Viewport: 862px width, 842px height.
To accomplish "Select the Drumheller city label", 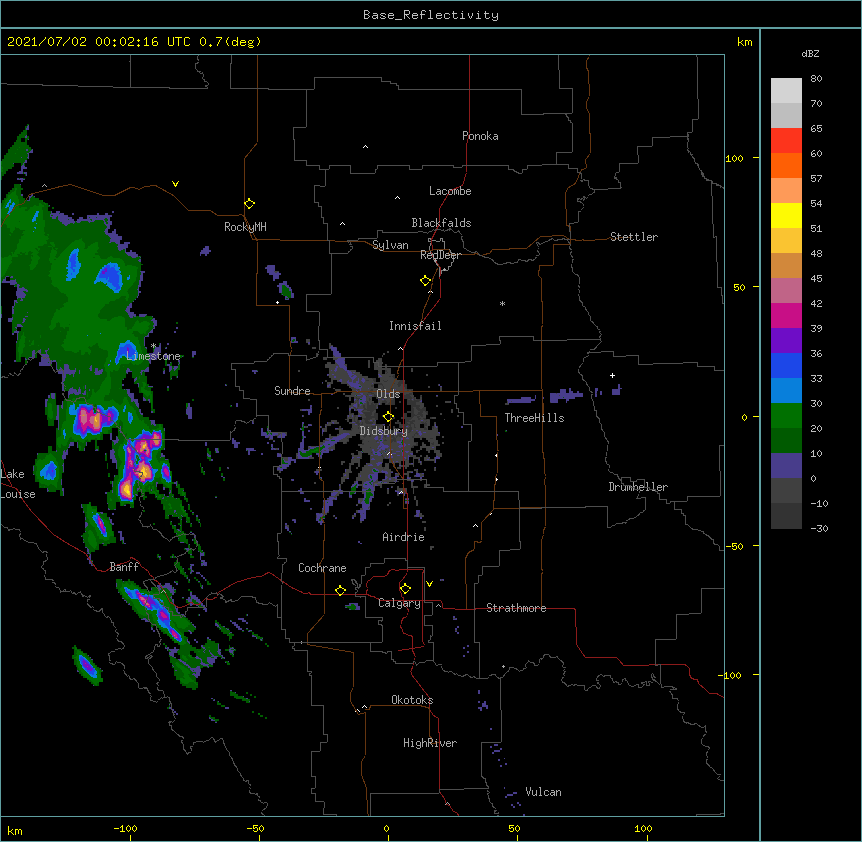I will click(638, 487).
